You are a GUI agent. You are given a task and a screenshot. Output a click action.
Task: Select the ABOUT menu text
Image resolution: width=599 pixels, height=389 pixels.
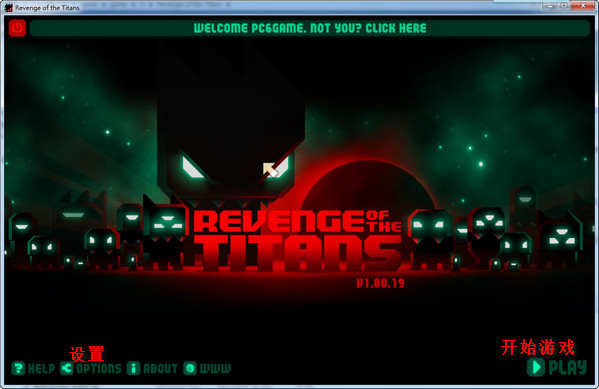tap(160, 368)
